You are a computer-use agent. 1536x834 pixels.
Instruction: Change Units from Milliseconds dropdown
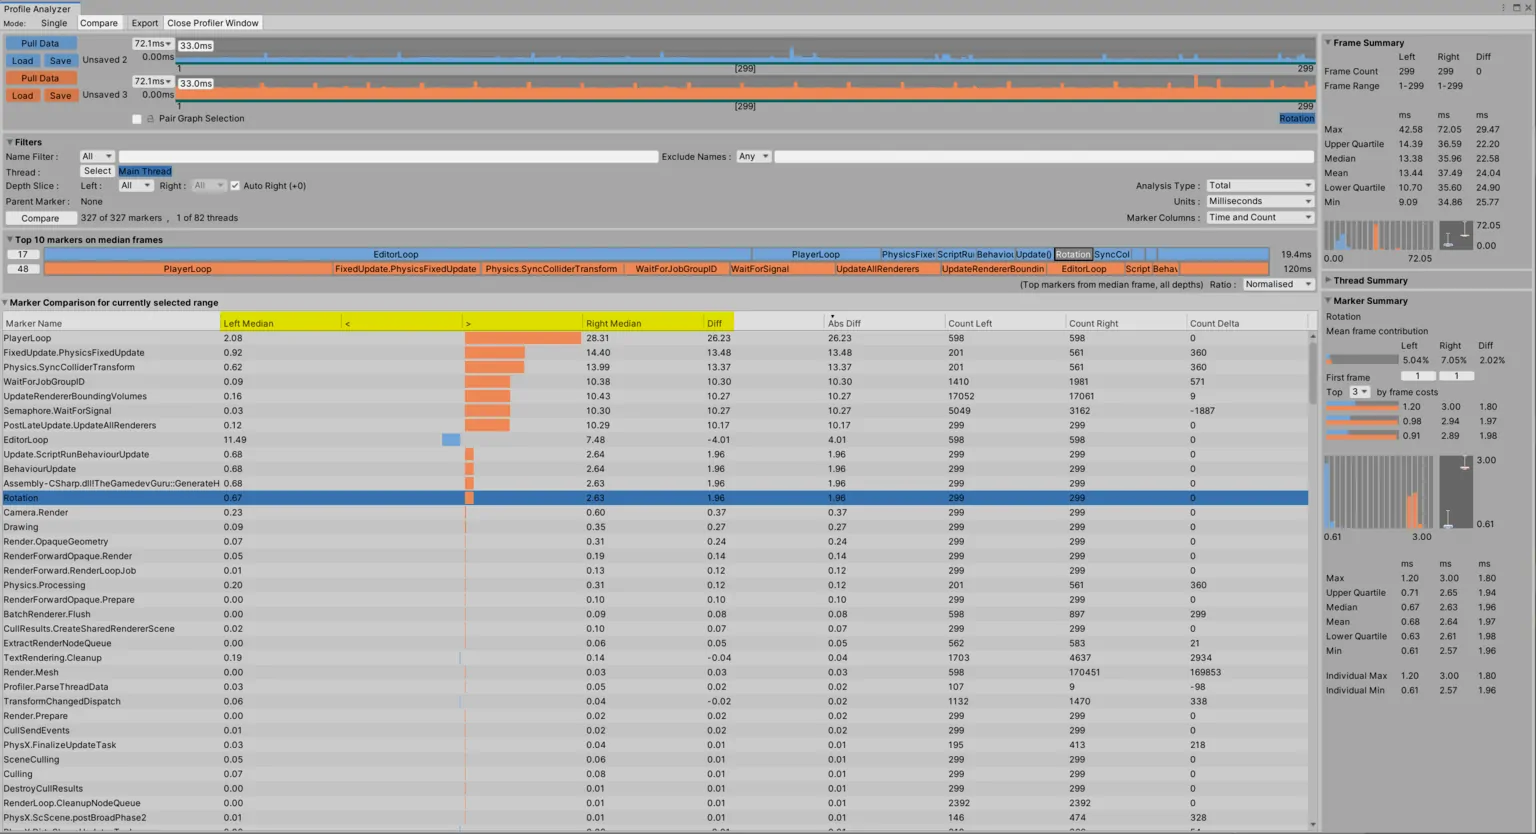pyautogui.click(x=1258, y=200)
